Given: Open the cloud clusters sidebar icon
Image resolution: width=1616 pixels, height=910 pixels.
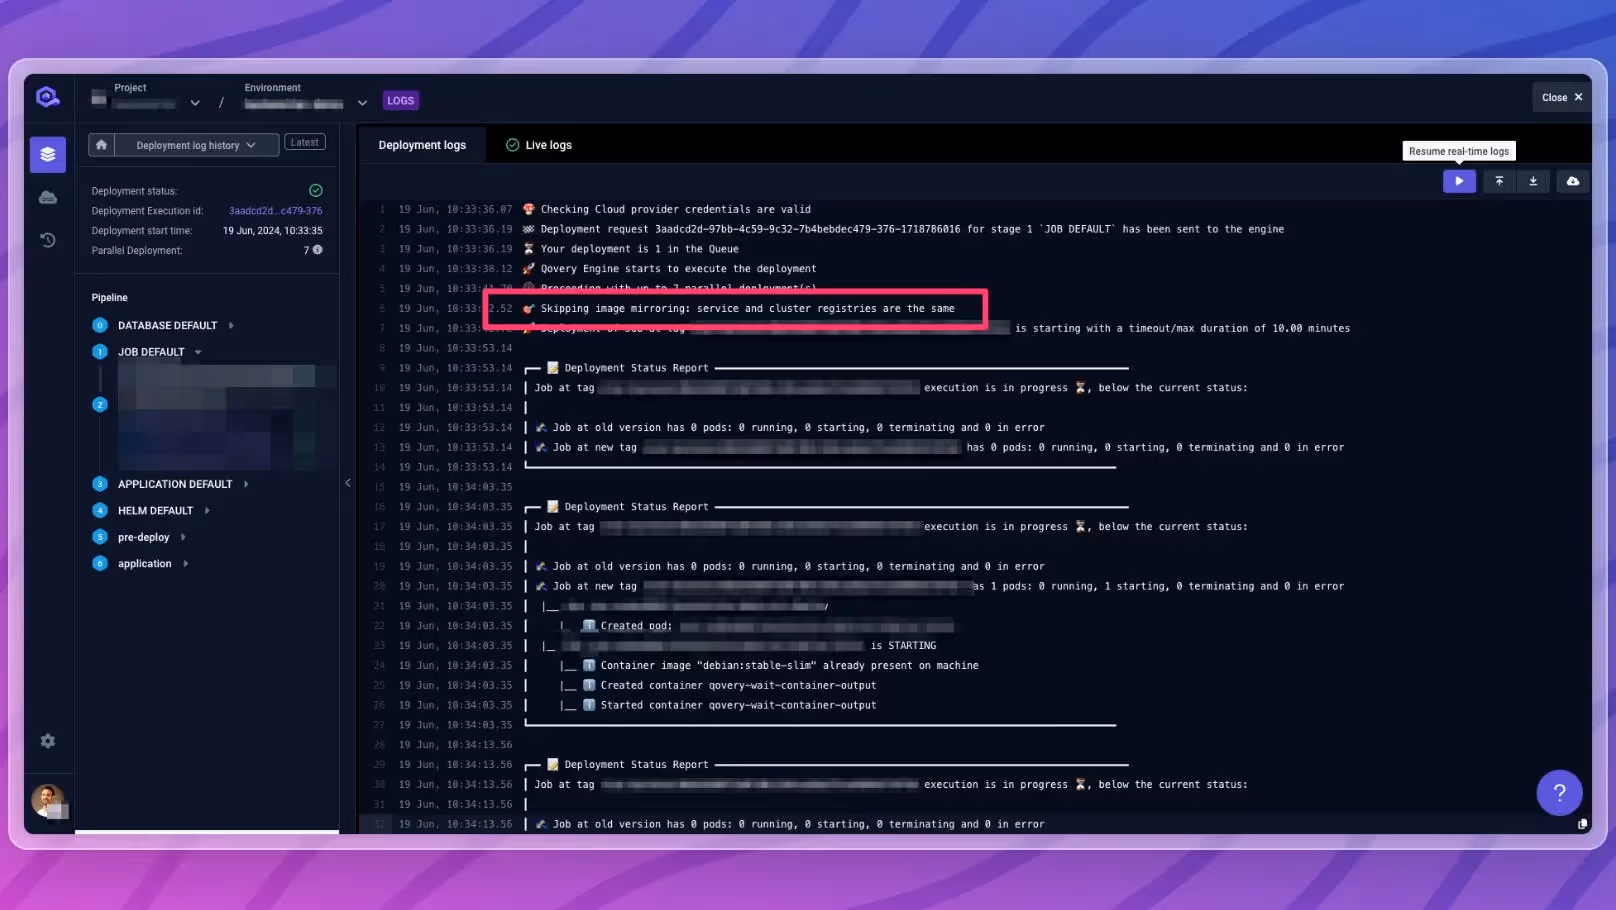Looking at the screenshot, I should point(47,198).
